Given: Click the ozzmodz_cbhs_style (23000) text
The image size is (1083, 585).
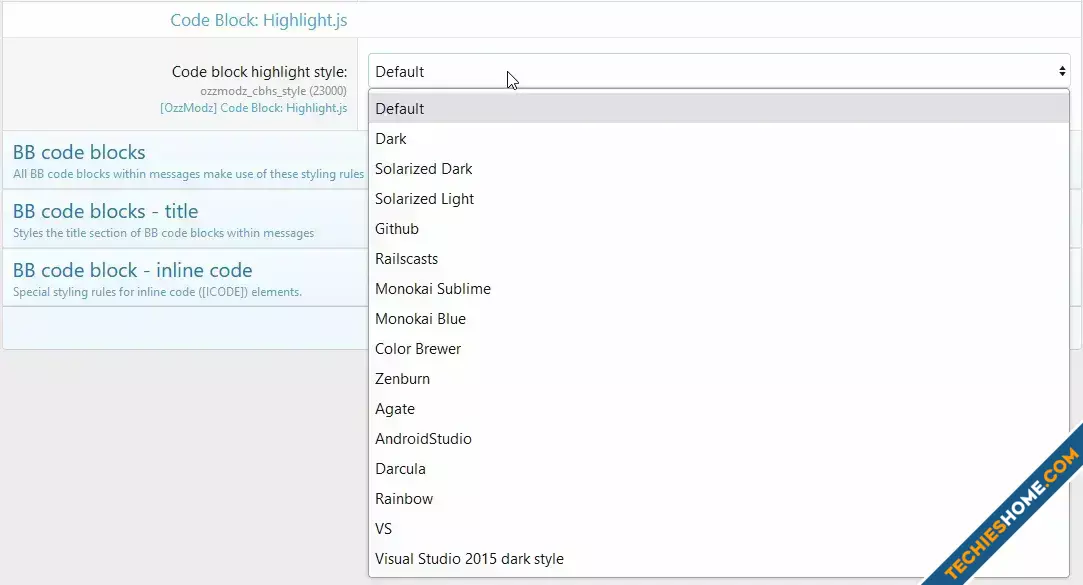Looking at the screenshot, I should pyautogui.click(x=274, y=90).
